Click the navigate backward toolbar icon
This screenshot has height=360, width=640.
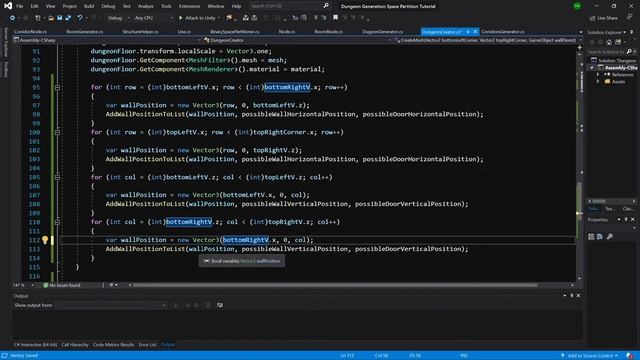(x=12, y=18)
